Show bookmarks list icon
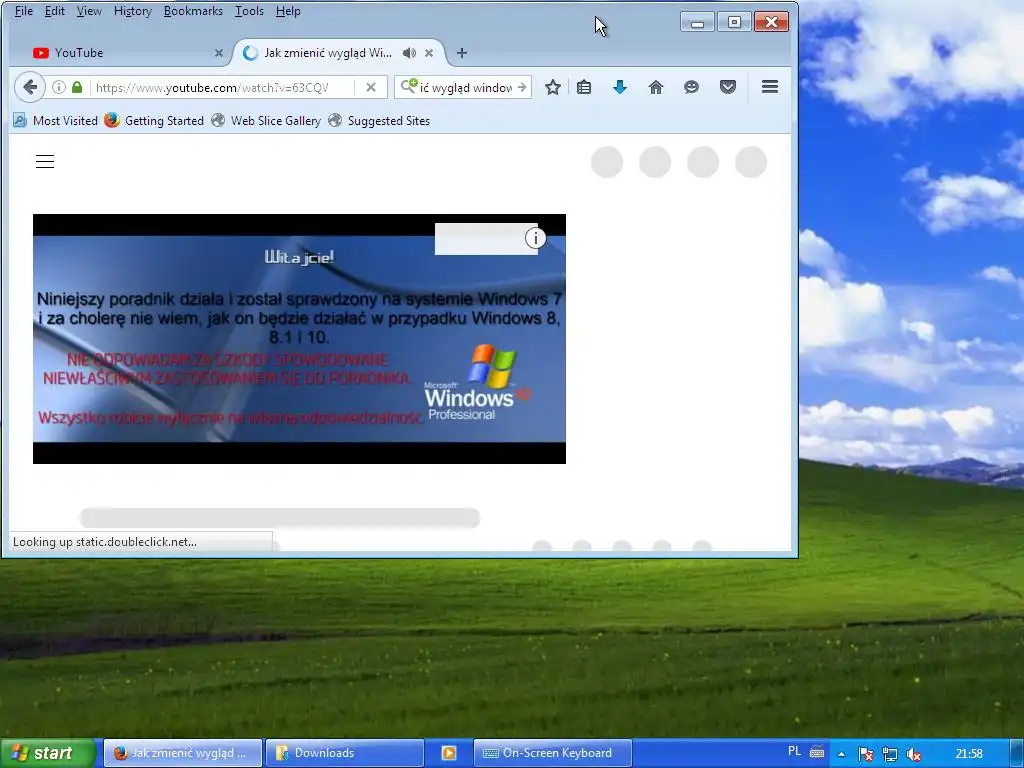This screenshot has width=1024, height=768. click(584, 87)
